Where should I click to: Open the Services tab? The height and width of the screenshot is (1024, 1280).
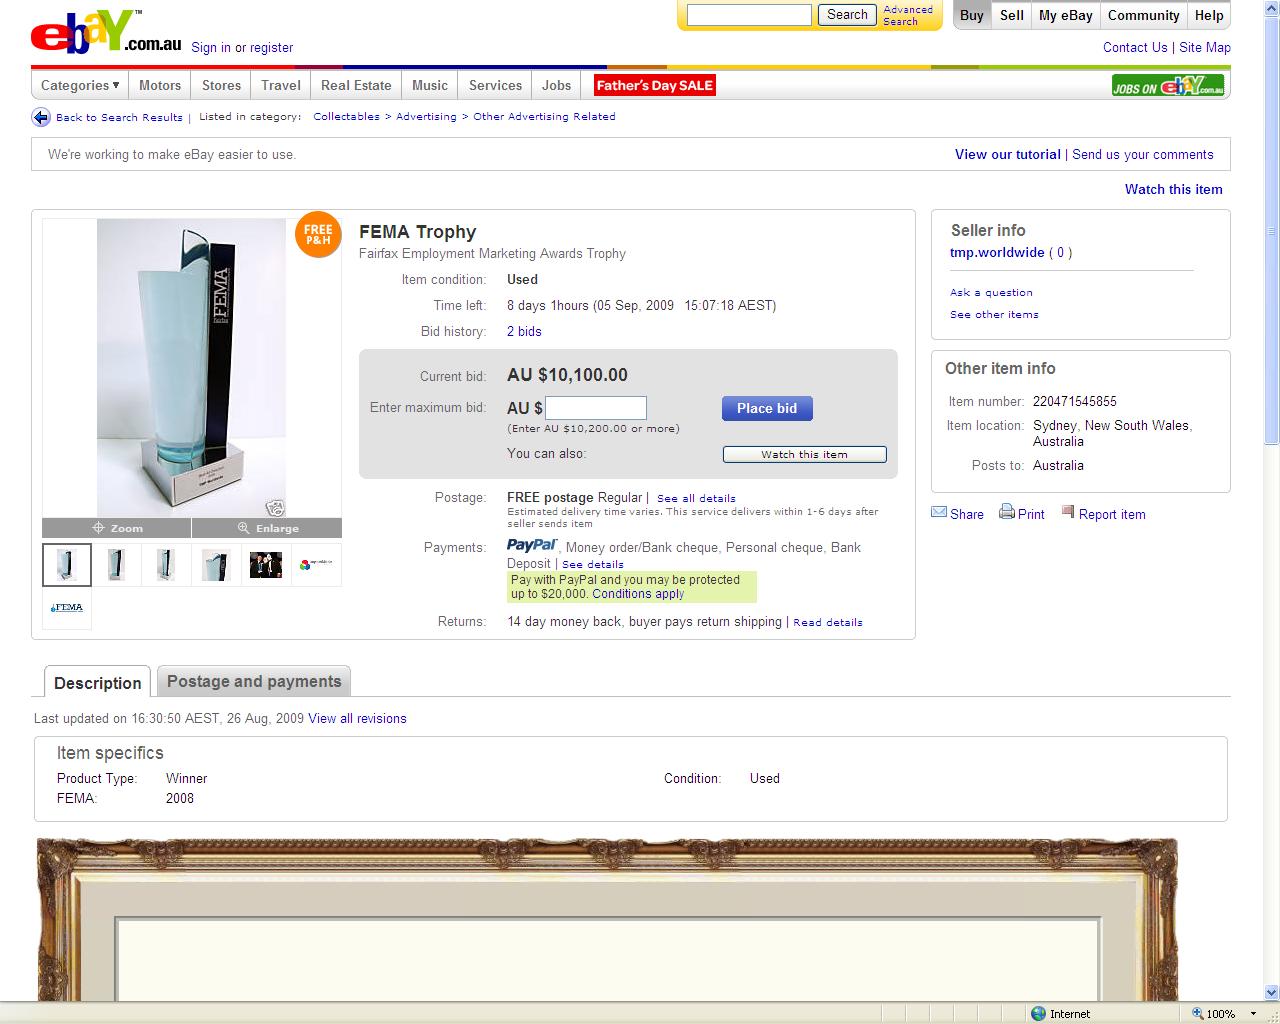495,85
